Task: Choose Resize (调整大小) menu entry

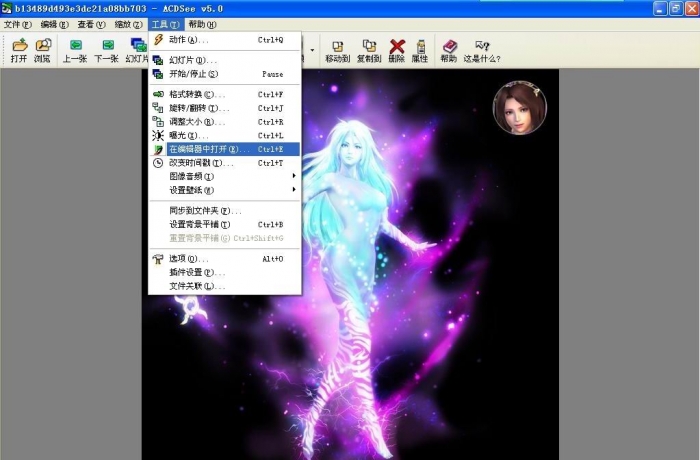Action: (x=225, y=121)
